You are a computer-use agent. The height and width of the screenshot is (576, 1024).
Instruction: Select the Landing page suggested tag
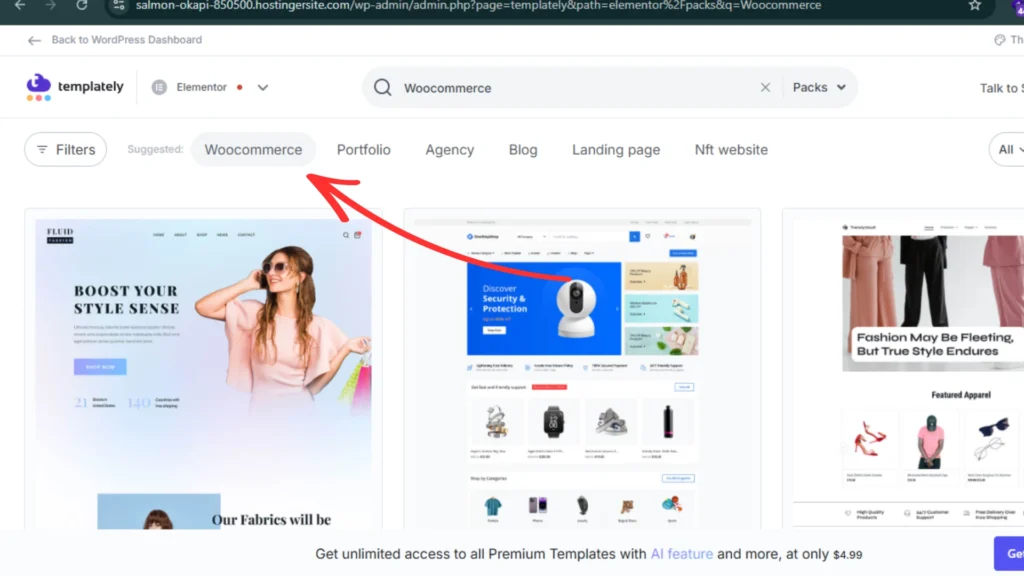[x=616, y=150]
